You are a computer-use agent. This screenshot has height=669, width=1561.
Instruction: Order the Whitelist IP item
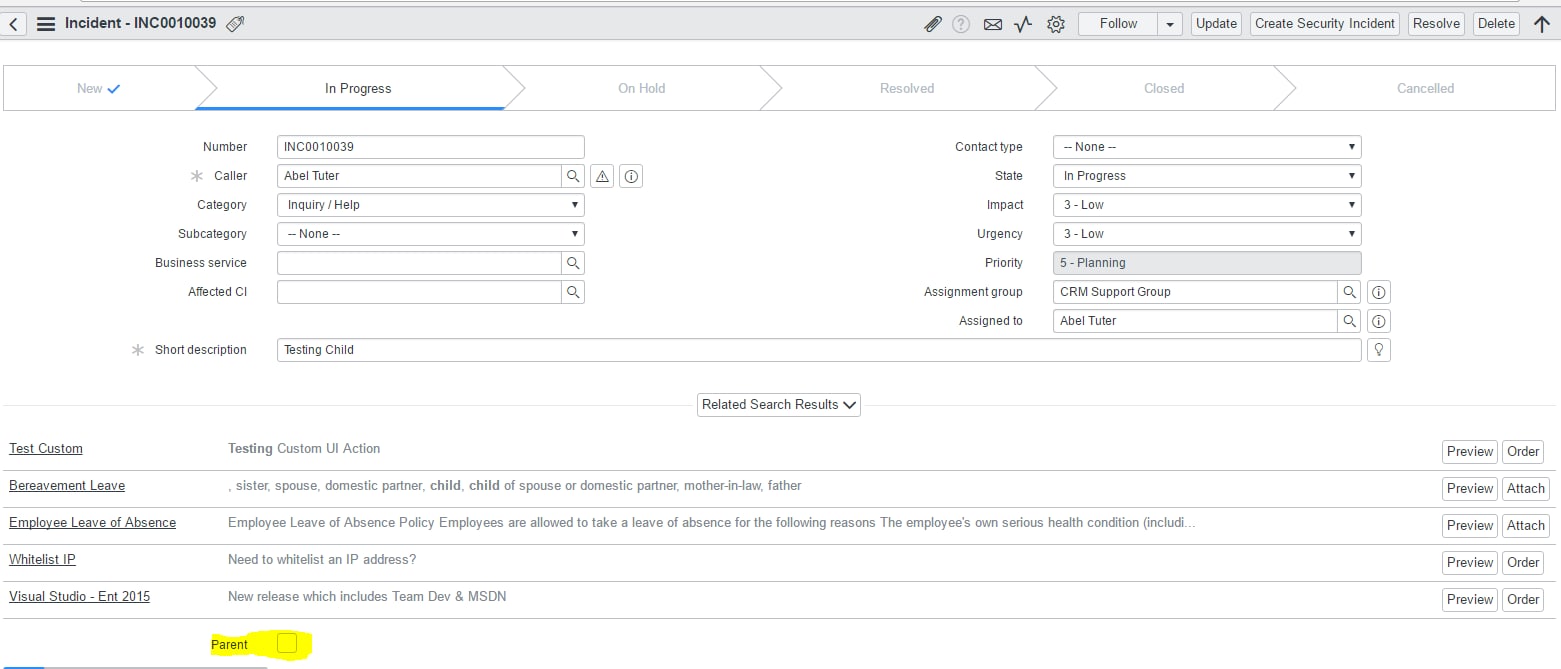pyautogui.click(x=1523, y=563)
